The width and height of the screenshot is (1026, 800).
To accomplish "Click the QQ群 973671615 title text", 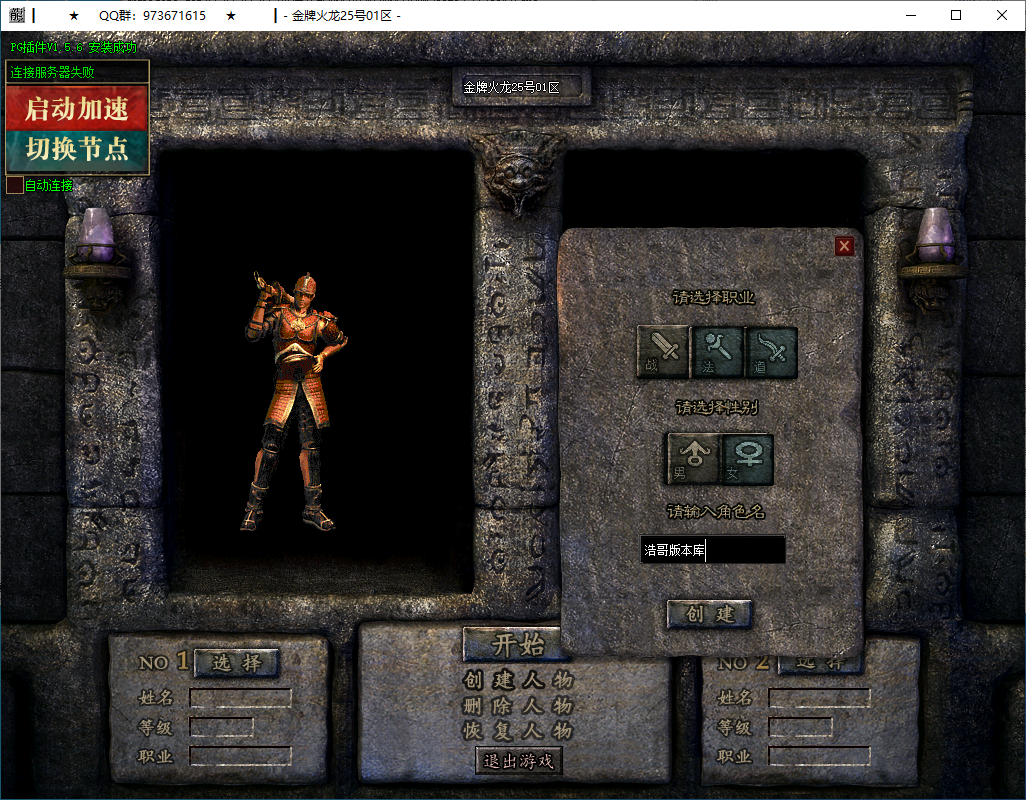I will click(x=152, y=15).
